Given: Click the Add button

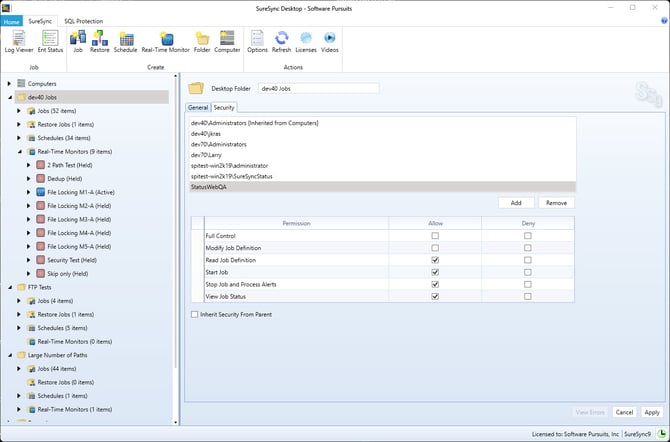Looking at the screenshot, I should 516,203.
